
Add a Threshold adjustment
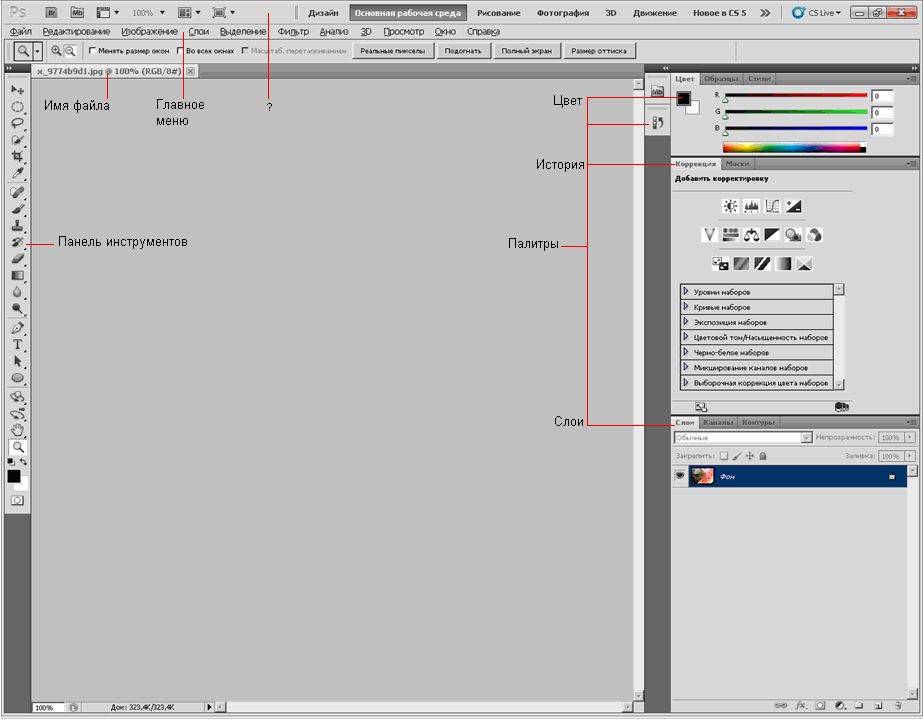(762, 263)
